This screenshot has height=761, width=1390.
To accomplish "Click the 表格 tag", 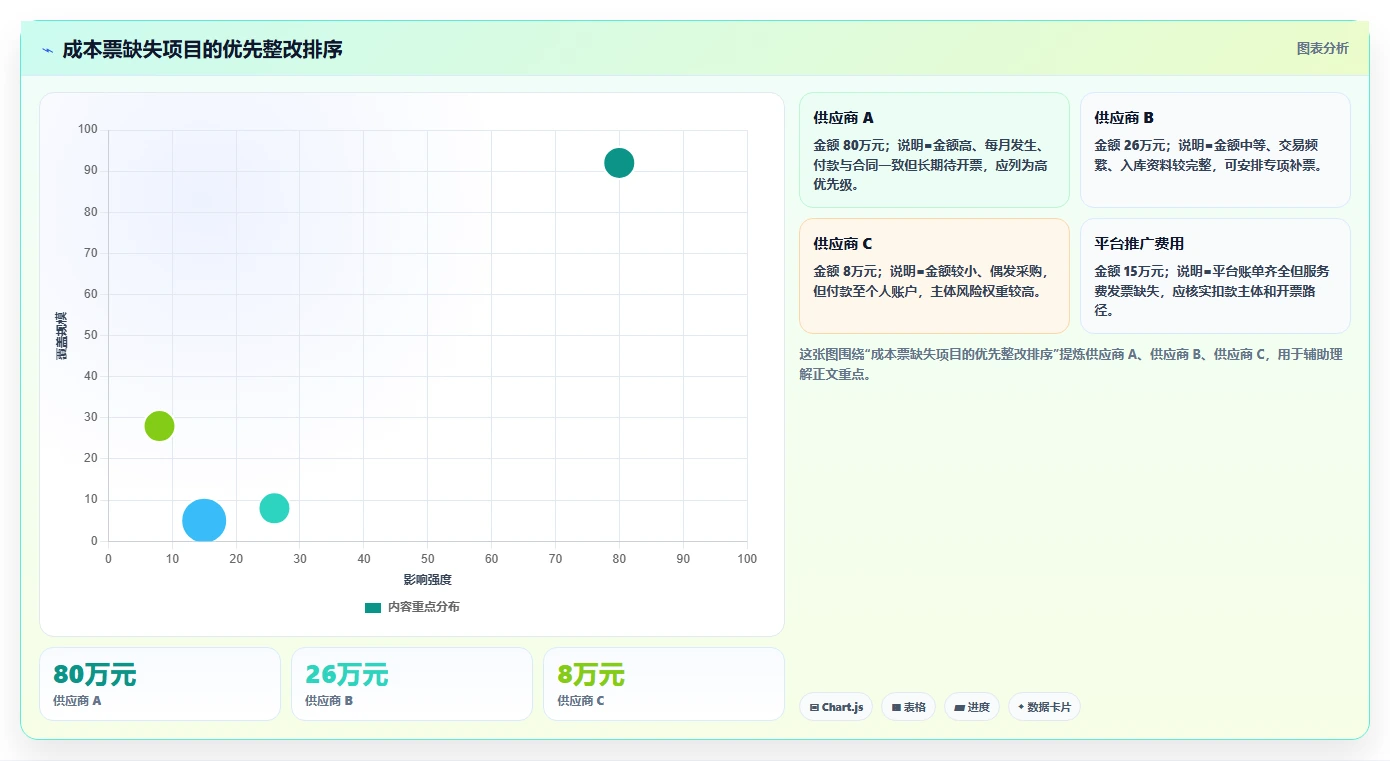I will tap(908, 707).
